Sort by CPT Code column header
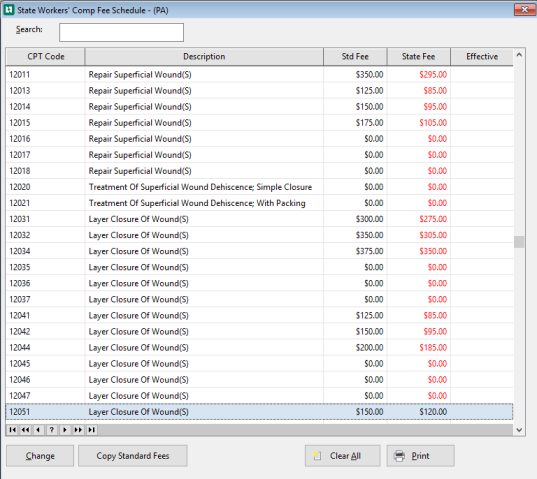537x479 pixels. 46,56
